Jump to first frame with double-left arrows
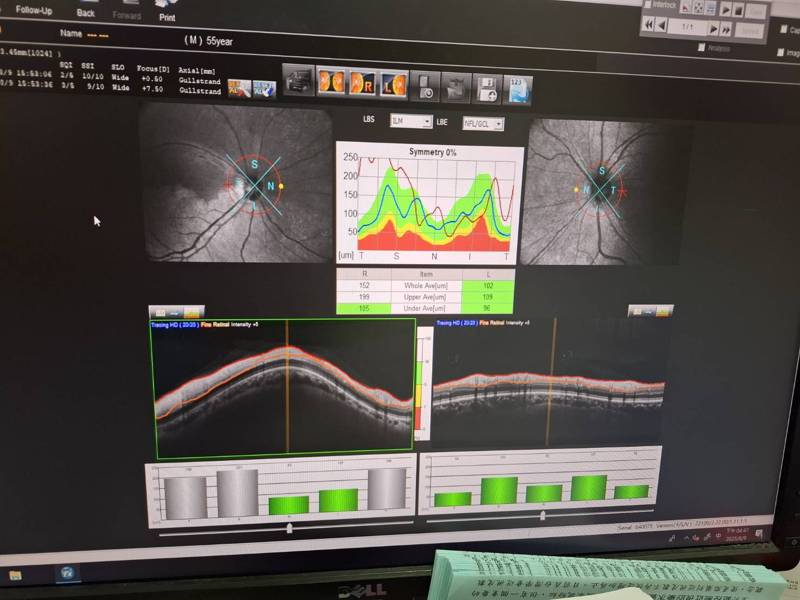This screenshot has width=800, height=600. (x=648, y=23)
